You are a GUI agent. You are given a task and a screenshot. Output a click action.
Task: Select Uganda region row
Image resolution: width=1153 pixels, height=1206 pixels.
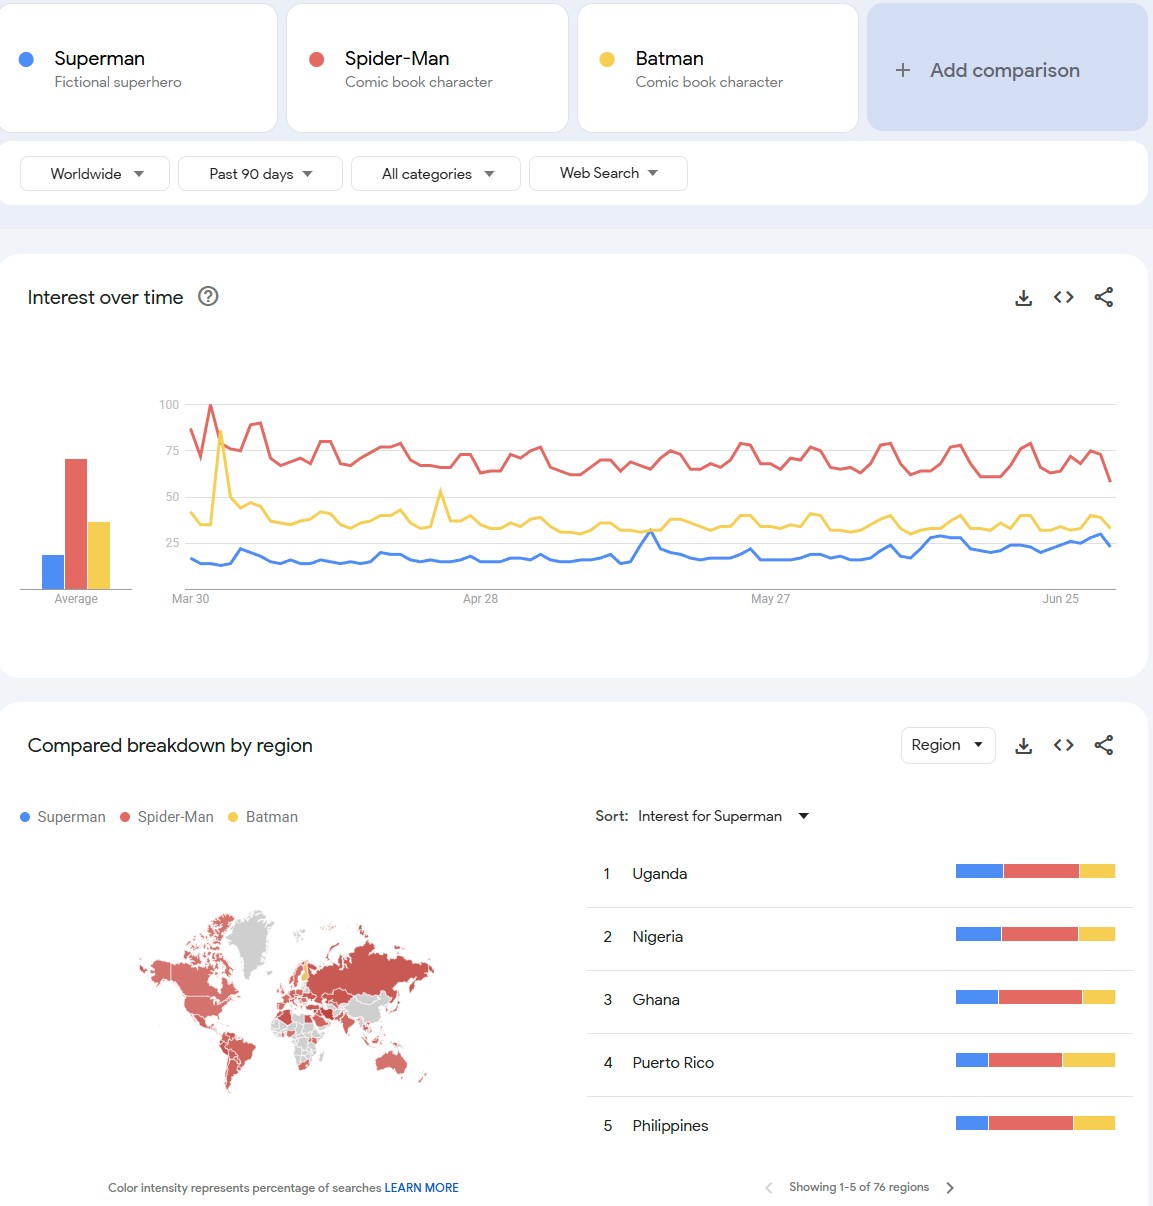point(860,874)
